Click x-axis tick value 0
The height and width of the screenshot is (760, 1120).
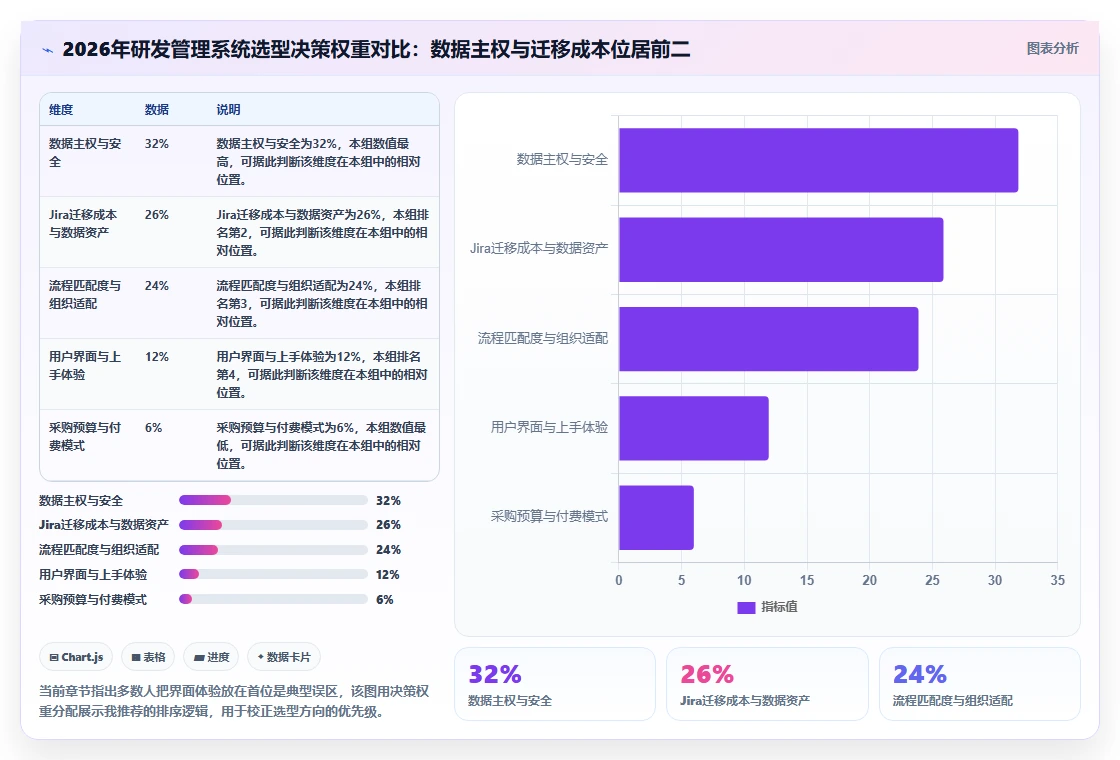point(619,581)
